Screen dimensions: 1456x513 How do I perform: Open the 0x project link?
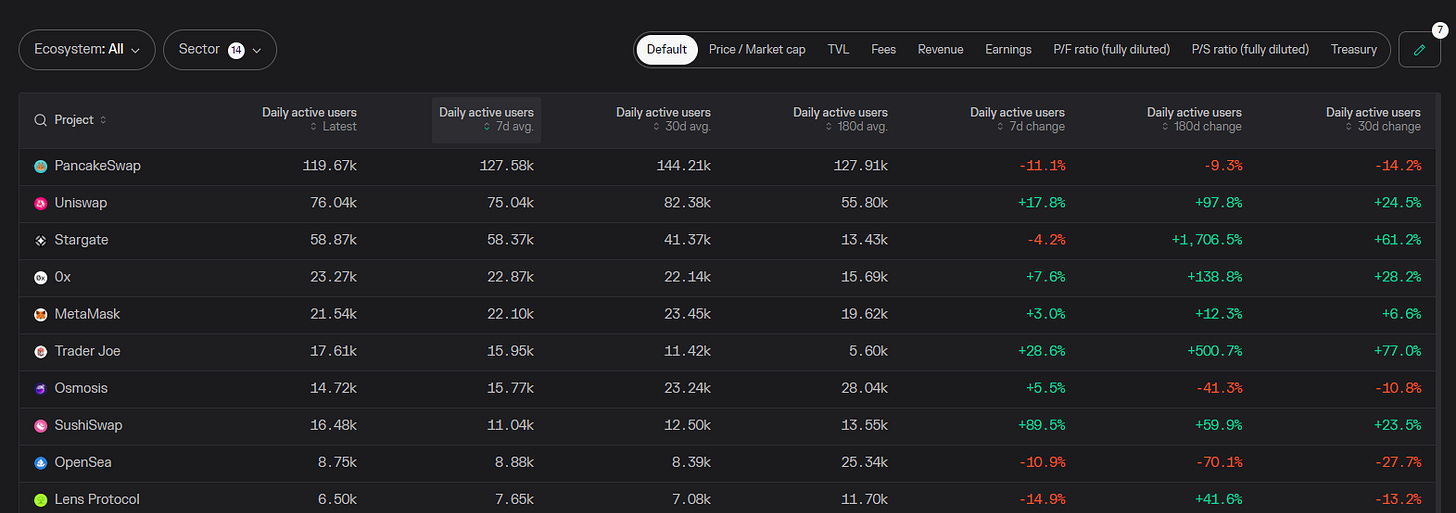(x=62, y=277)
